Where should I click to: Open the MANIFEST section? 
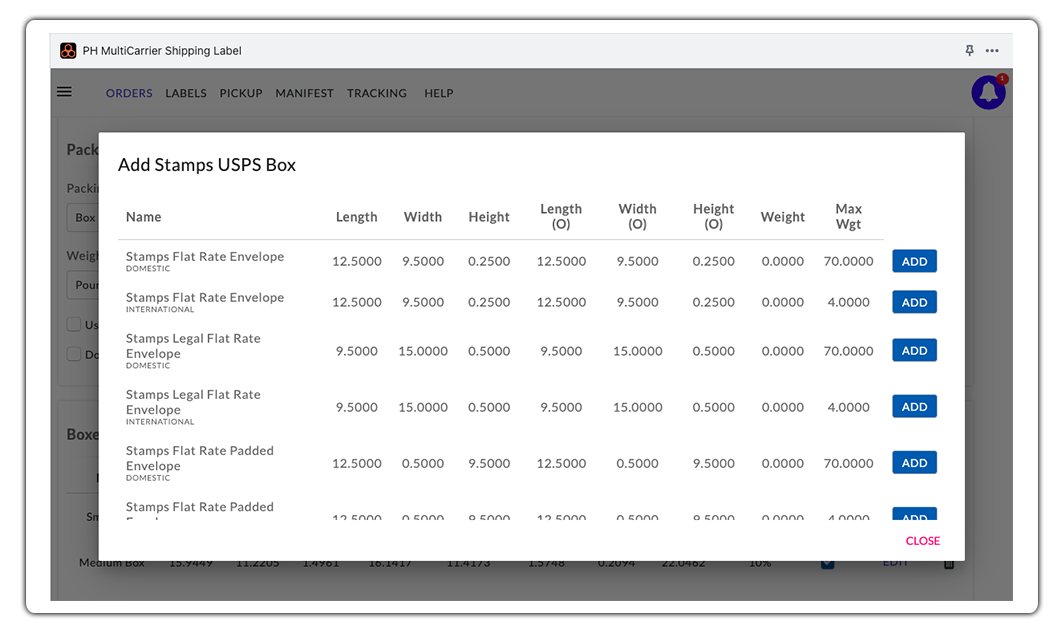point(304,93)
